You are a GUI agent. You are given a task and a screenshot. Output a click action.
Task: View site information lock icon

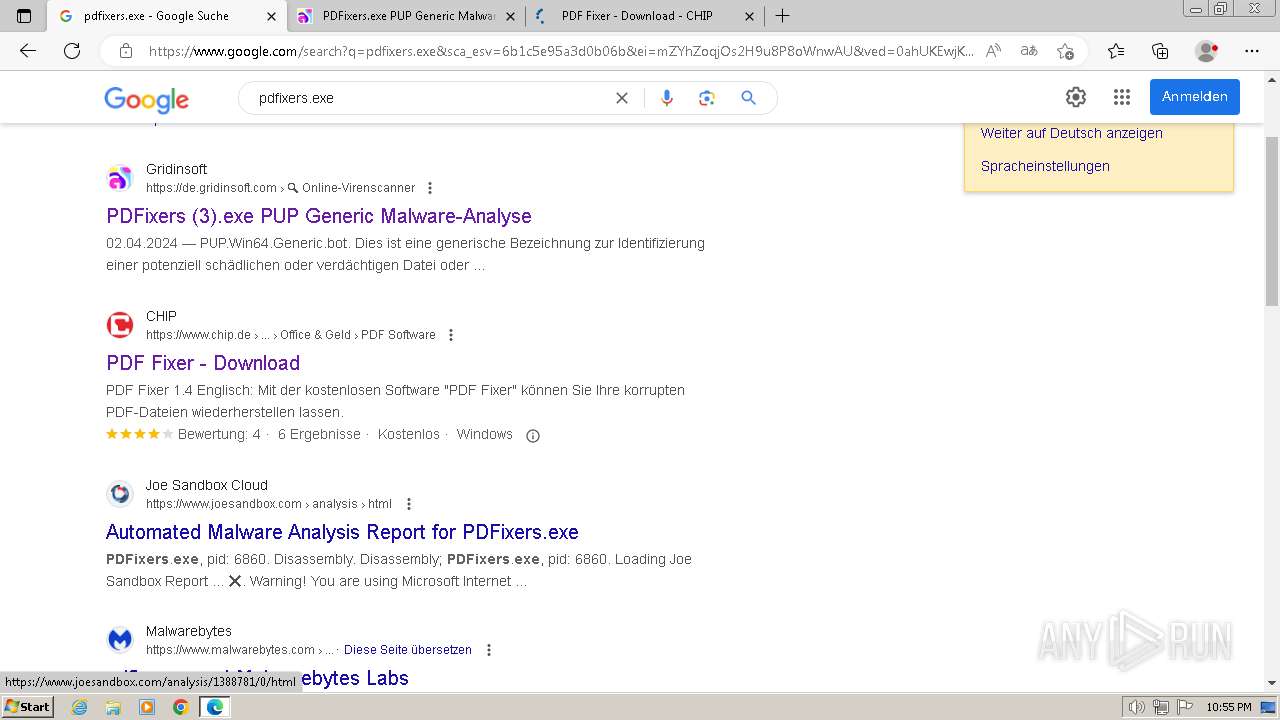tap(126, 51)
